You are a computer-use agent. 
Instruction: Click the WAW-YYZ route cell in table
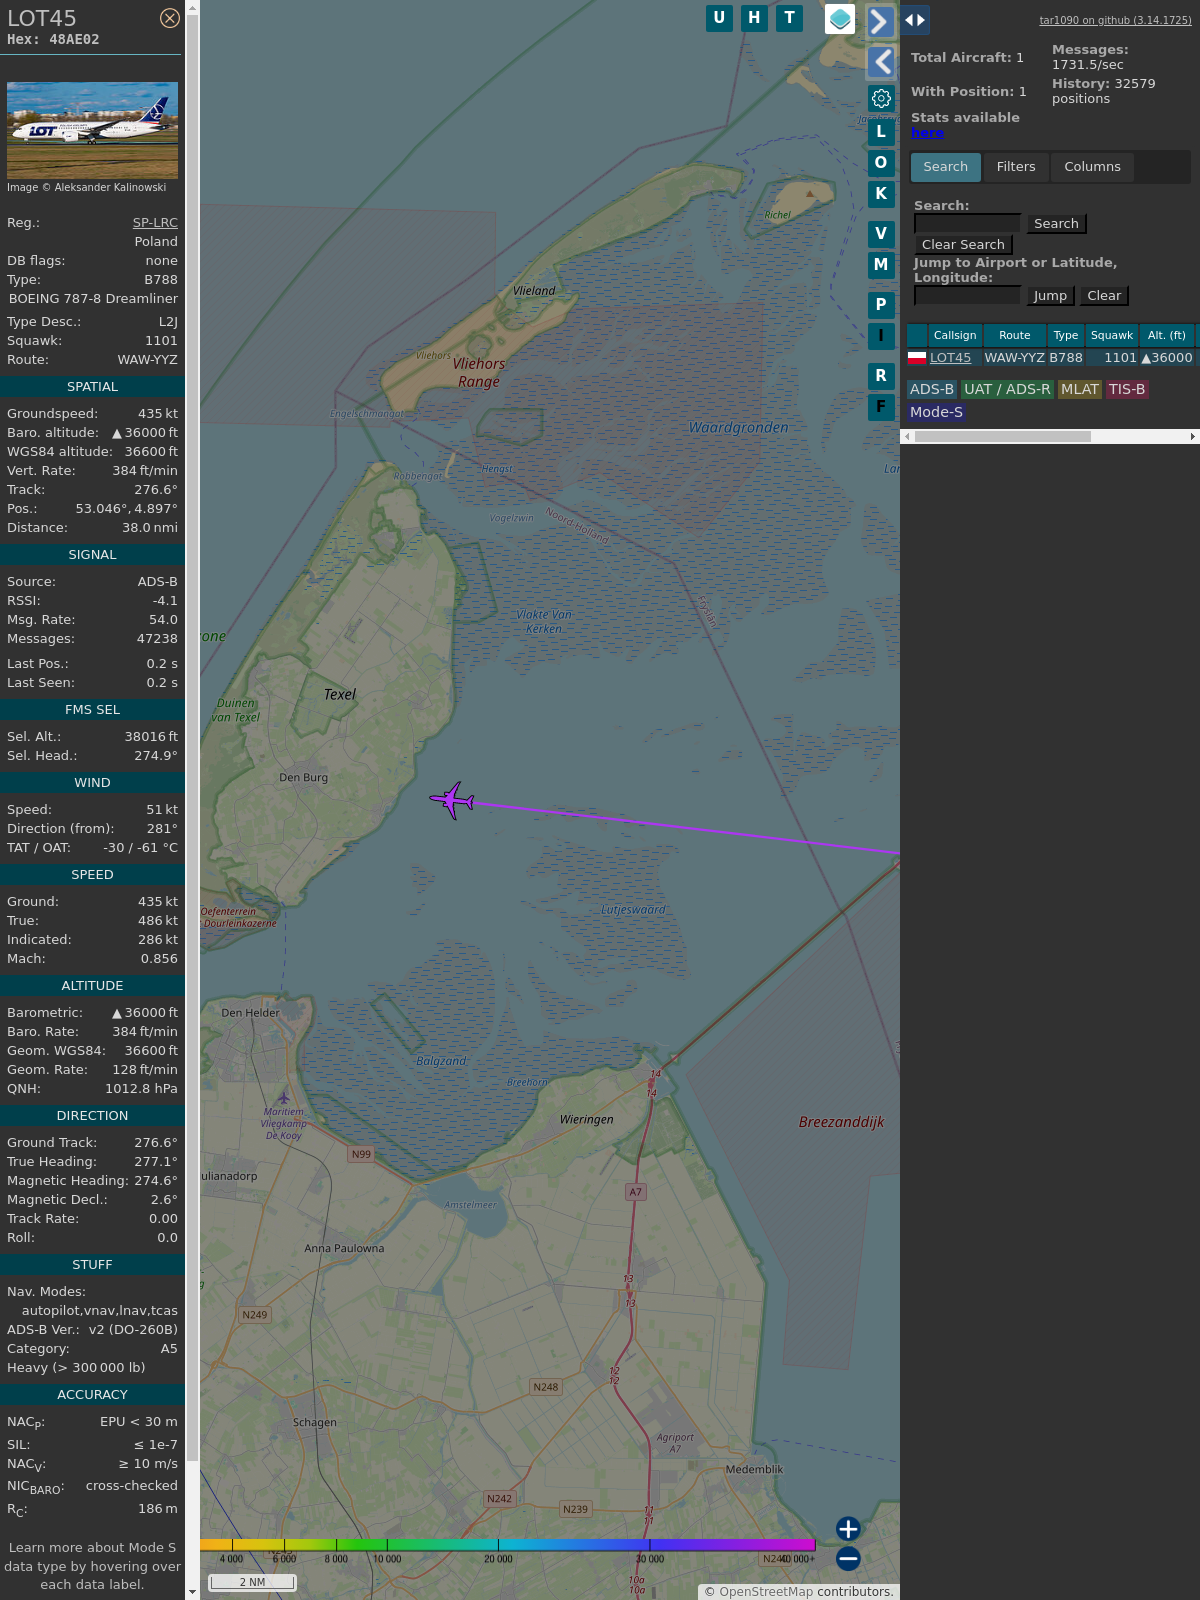[x=1014, y=358]
